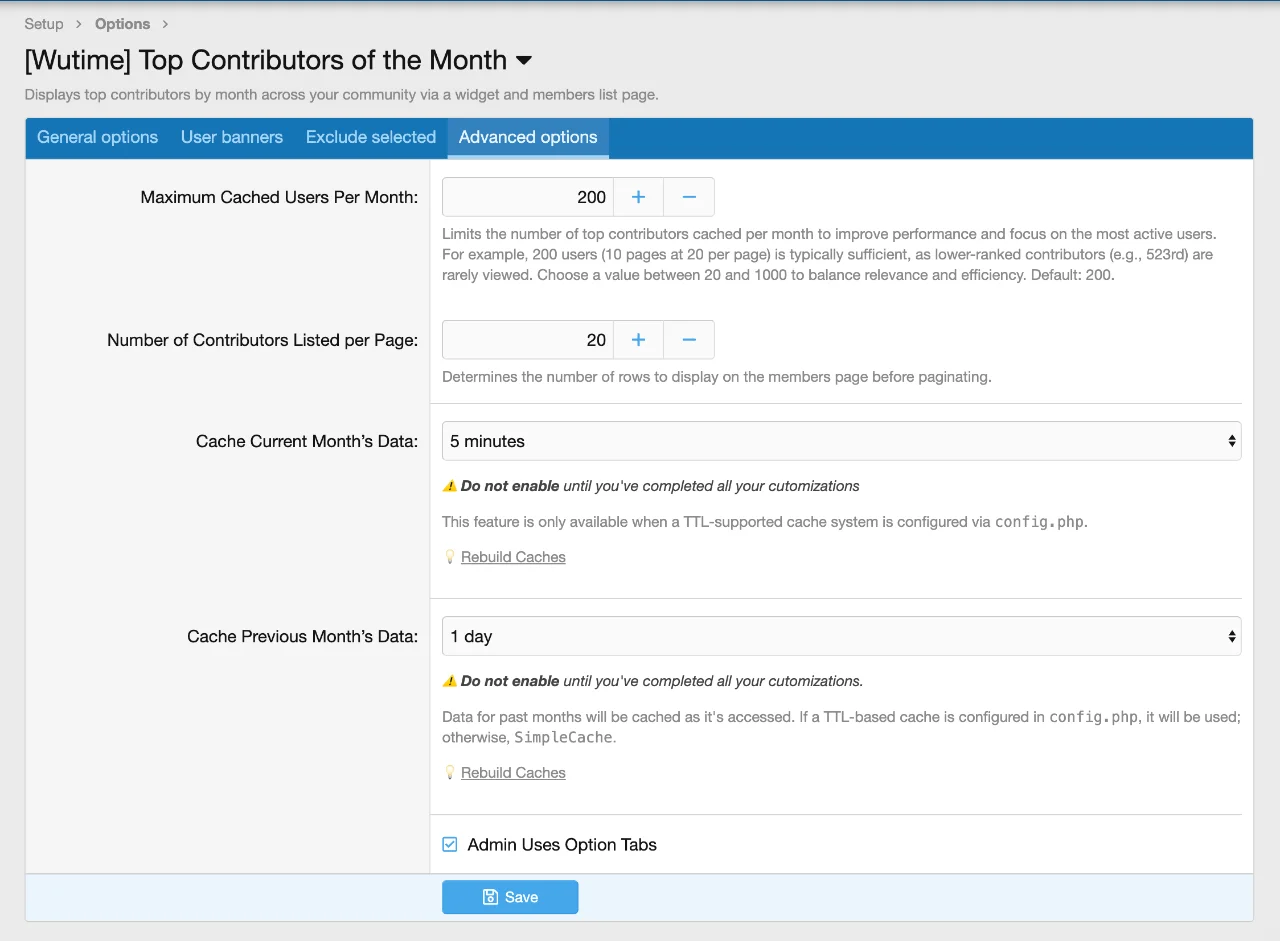This screenshot has height=941, width=1280.
Task: Click Rebuild Caches link under previous month
Action: coord(513,773)
